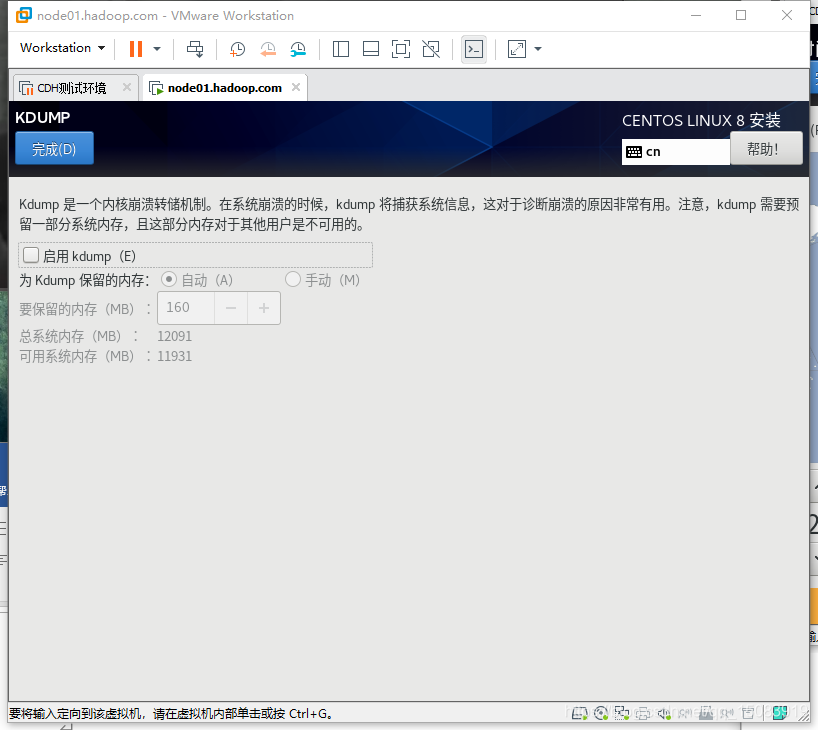Click the sound card status bar icon
This screenshot has width=818, height=730.
(664, 713)
